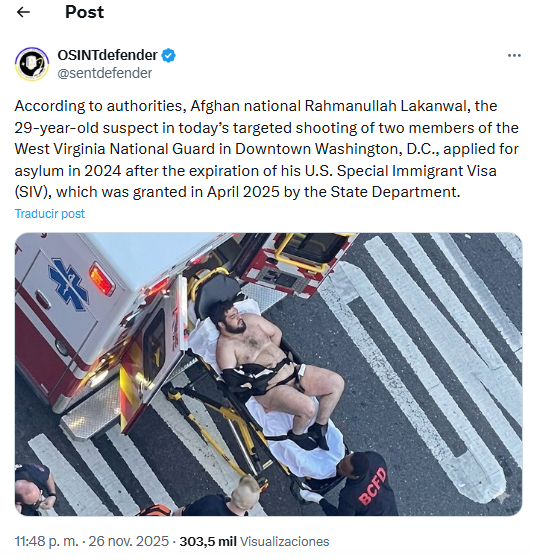Image resolution: width=534 pixels, height=560 pixels.
Task: Click the phrase West Virginia National Guard
Action: (x=115, y=149)
